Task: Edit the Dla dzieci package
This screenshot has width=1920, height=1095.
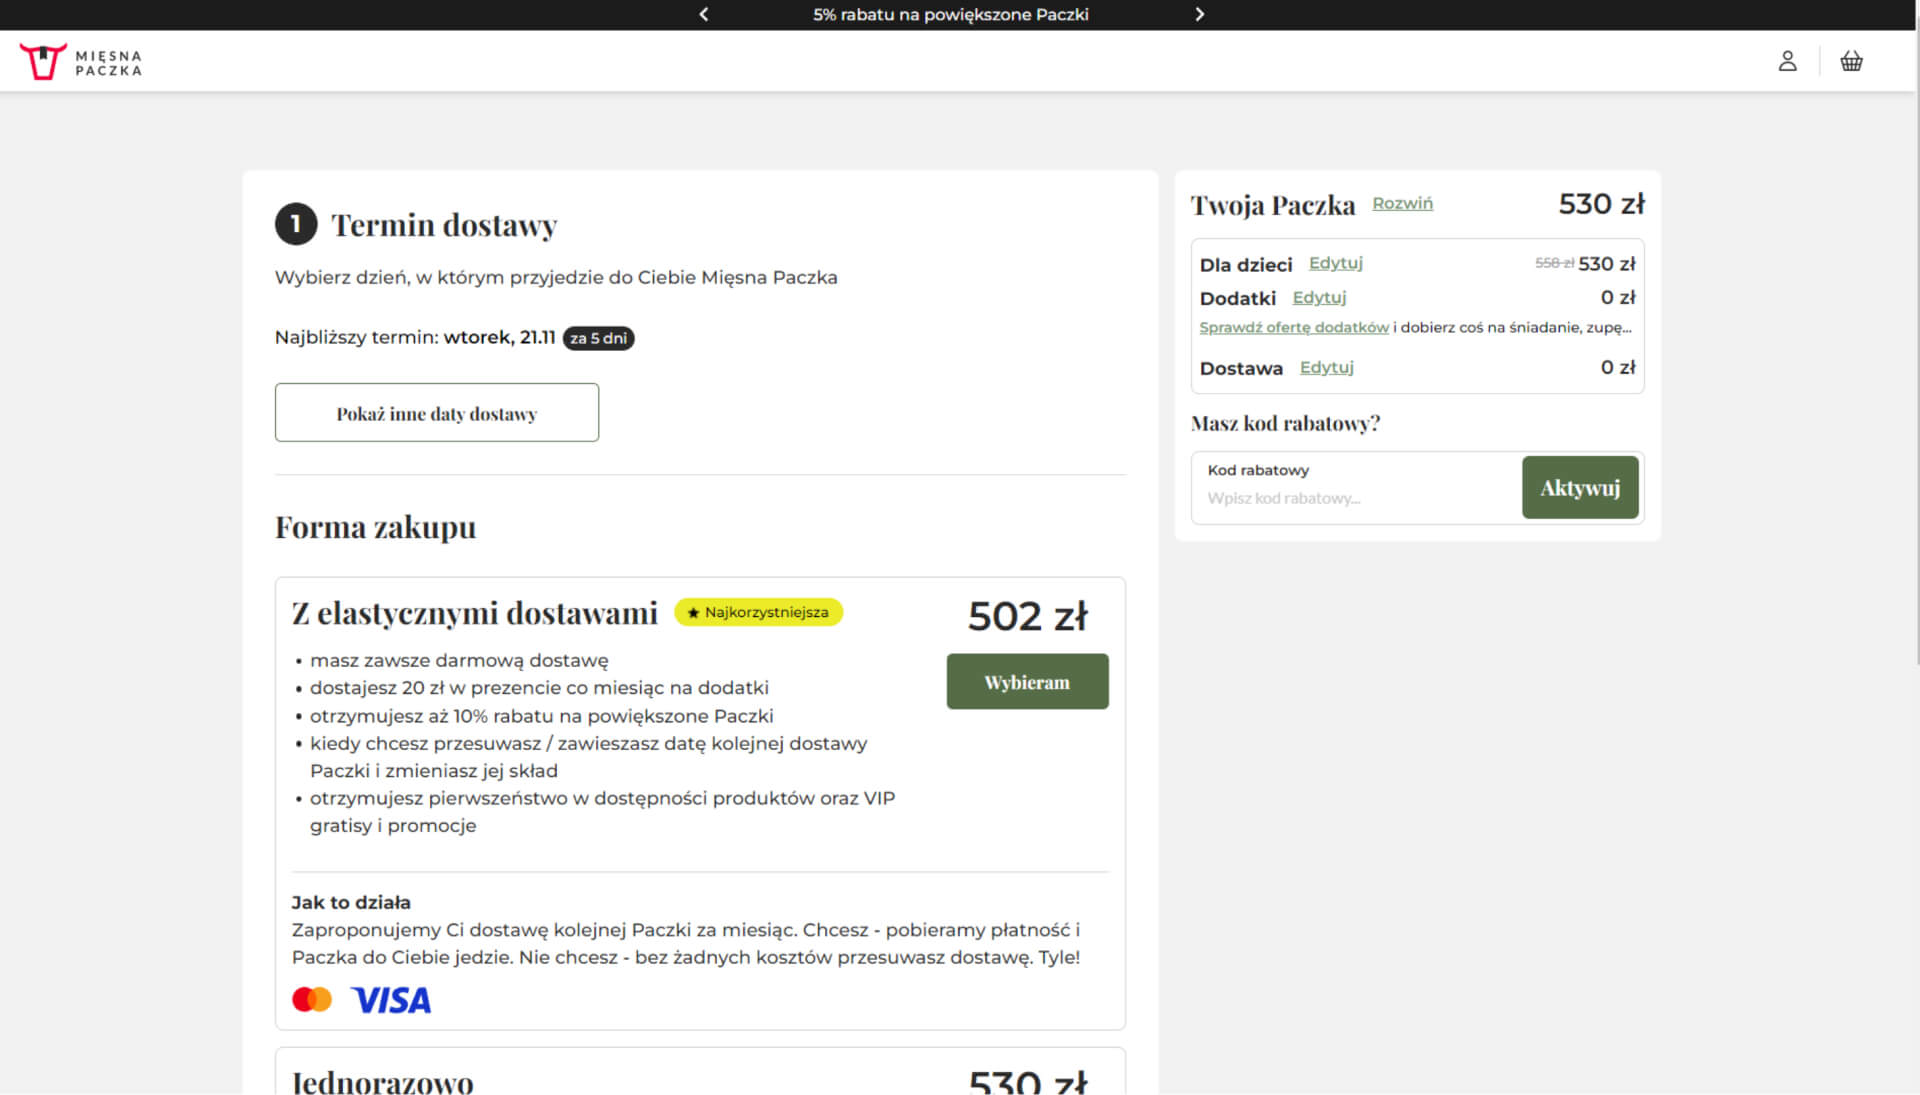Action: tap(1335, 263)
